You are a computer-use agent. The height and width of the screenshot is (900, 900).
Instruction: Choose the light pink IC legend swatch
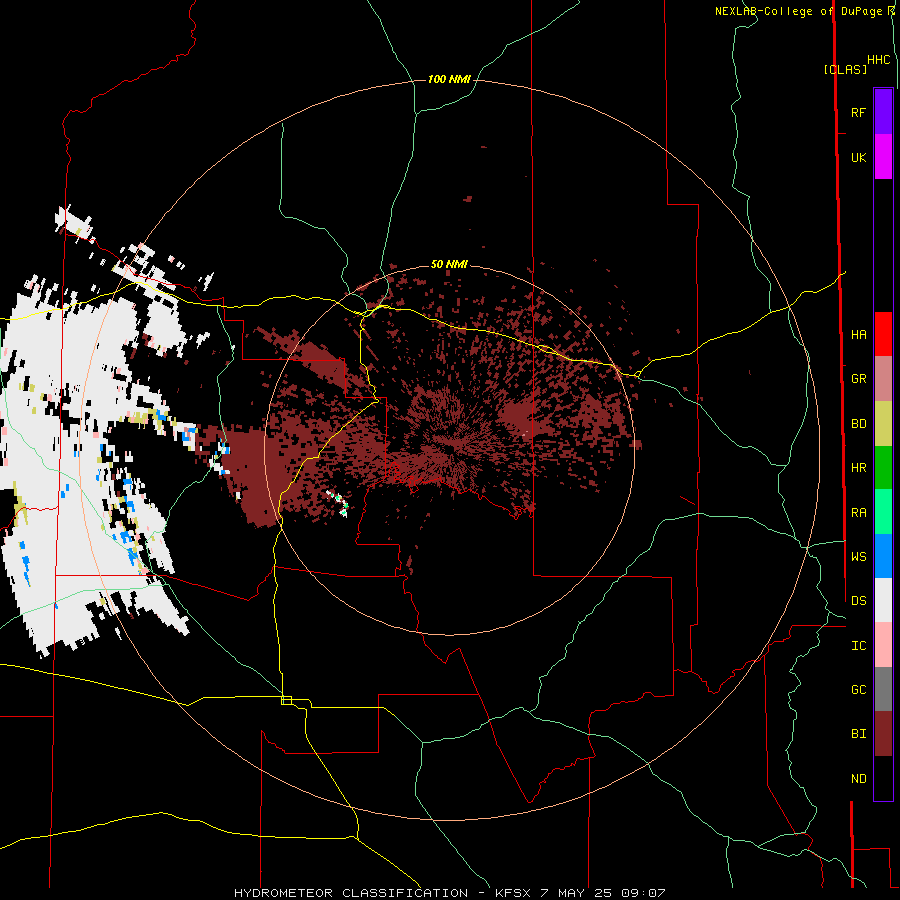click(883, 645)
